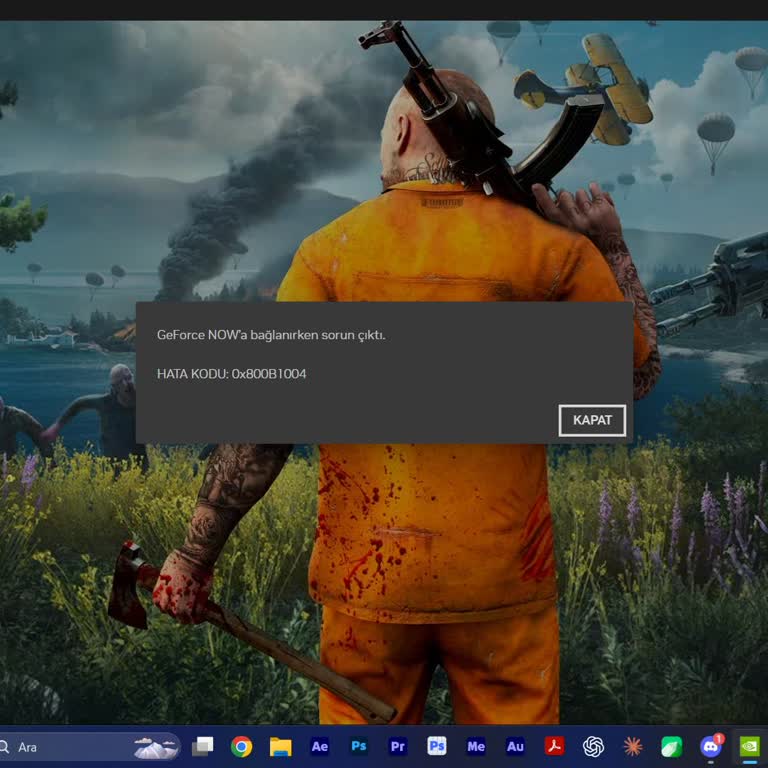768x768 pixels.
Task: Open the green leaf app on the taskbar
Action: point(672,746)
